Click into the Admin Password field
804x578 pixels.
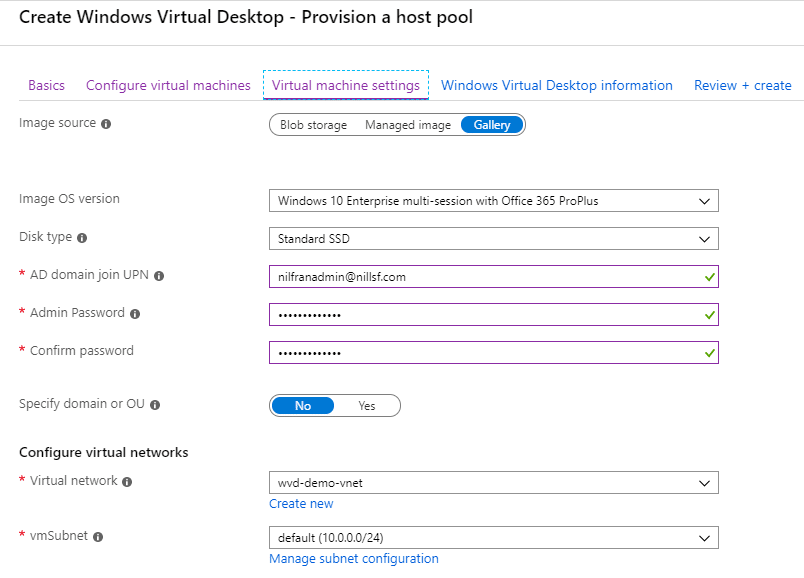coord(494,314)
